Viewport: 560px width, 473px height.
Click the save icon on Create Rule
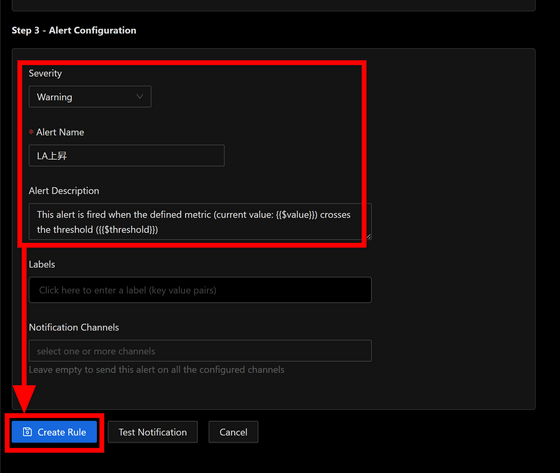click(27, 432)
